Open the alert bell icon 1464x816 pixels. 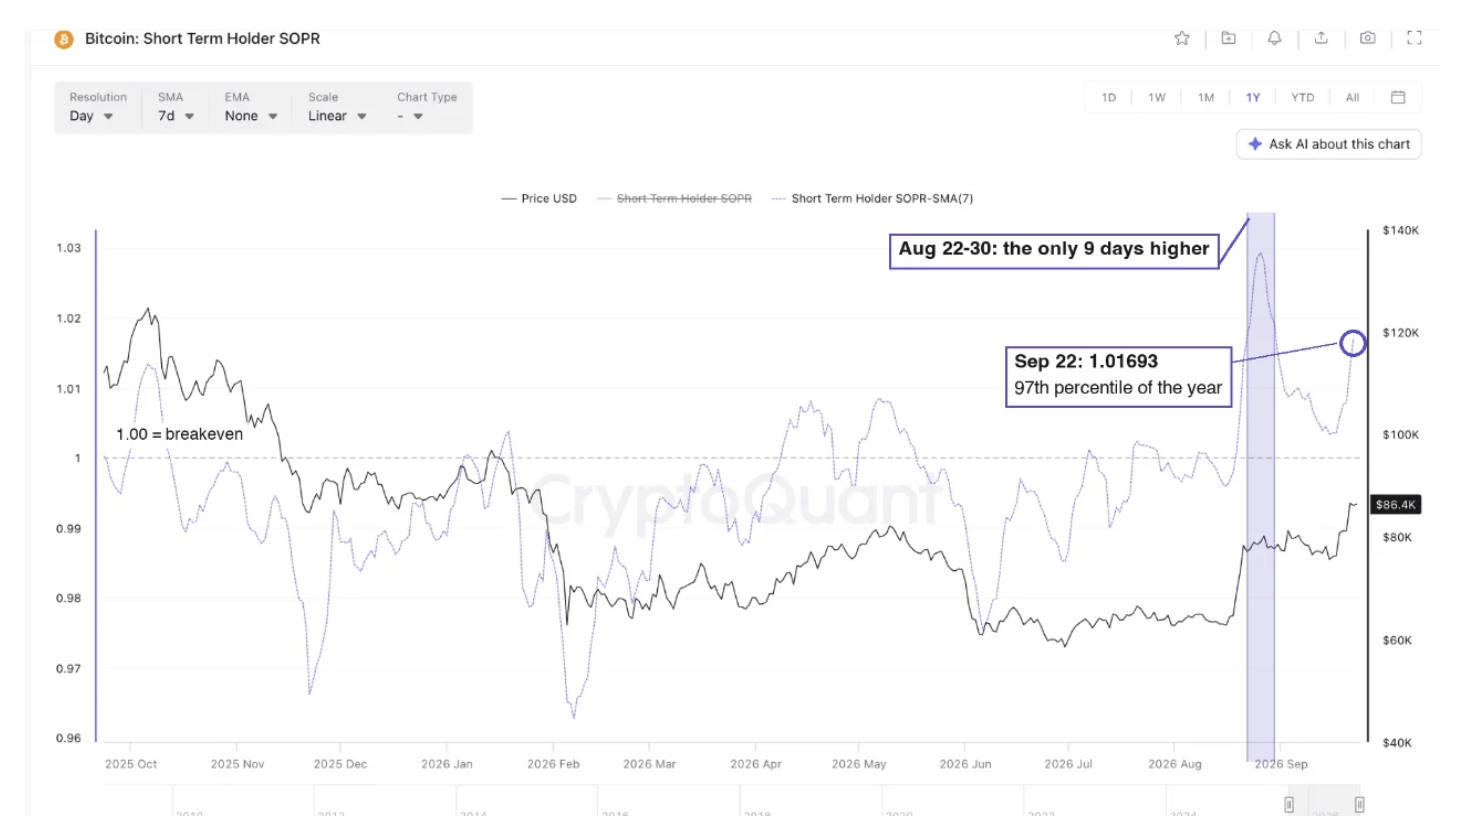coord(1274,38)
